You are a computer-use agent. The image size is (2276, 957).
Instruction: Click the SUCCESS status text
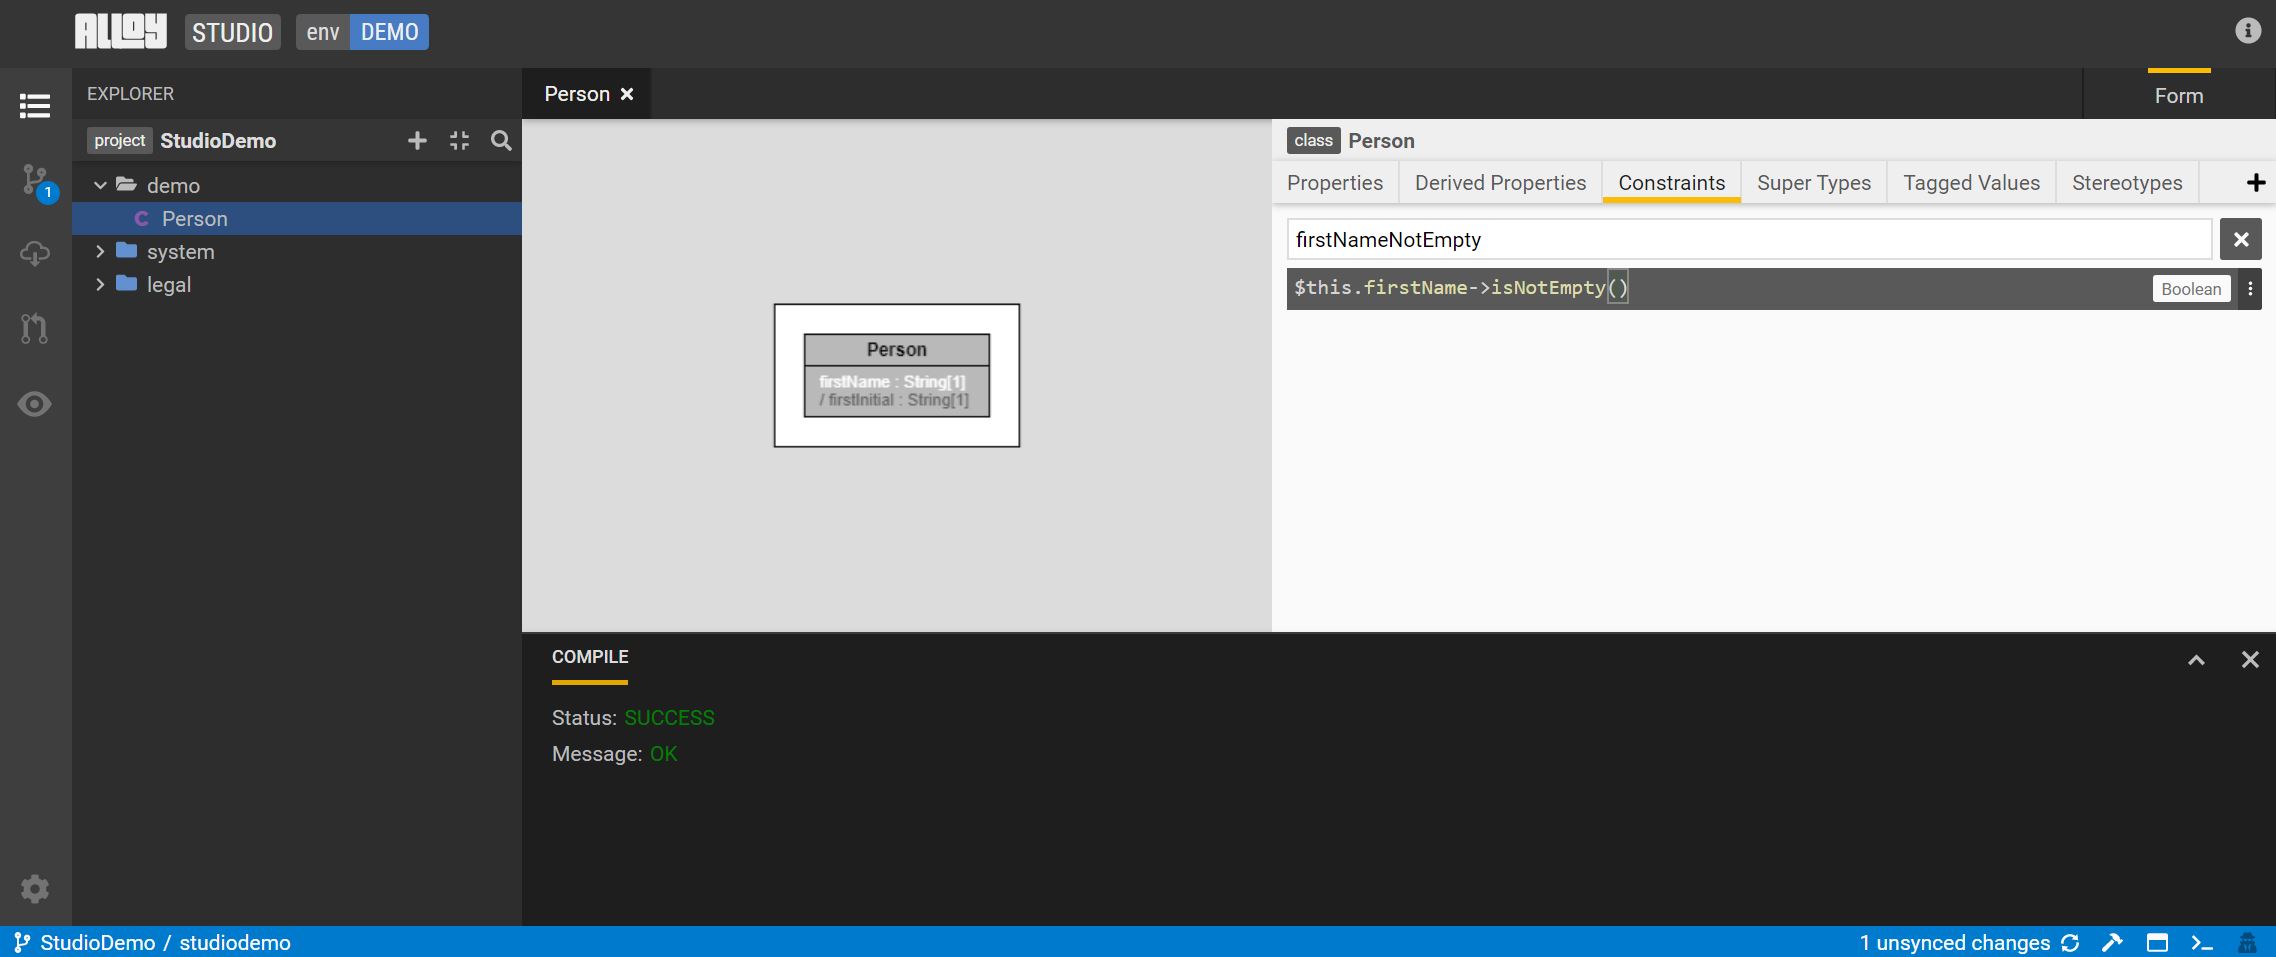click(x=669, y=718)
